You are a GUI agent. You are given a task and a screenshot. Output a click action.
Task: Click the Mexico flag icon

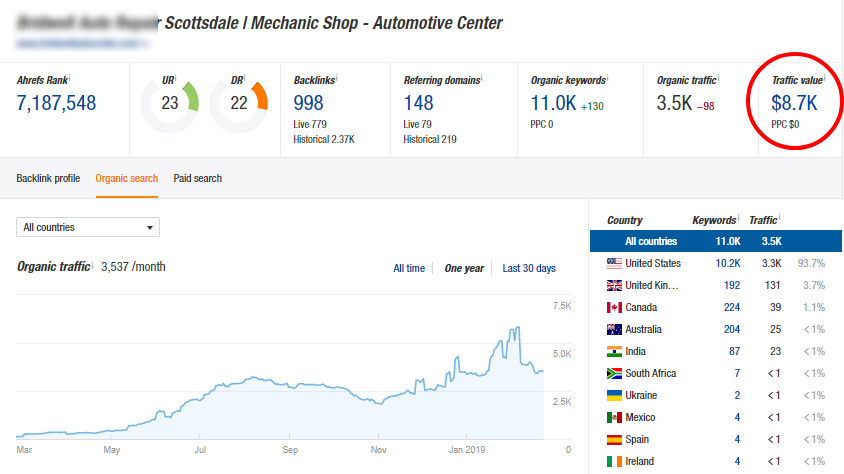click(614, 418)
